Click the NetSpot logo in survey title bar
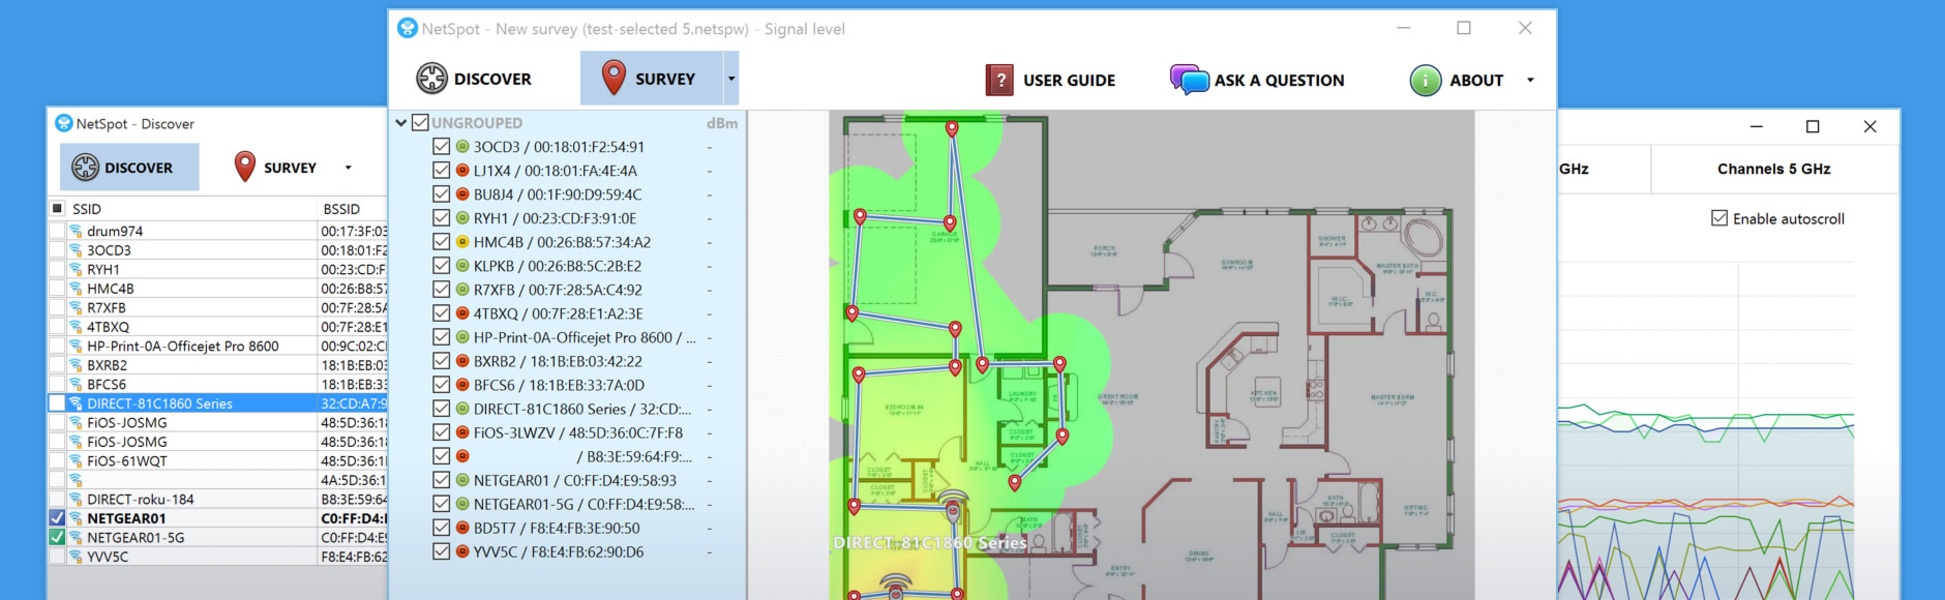The height and width of the screenshot is (600, 1945). coord(407,28)
